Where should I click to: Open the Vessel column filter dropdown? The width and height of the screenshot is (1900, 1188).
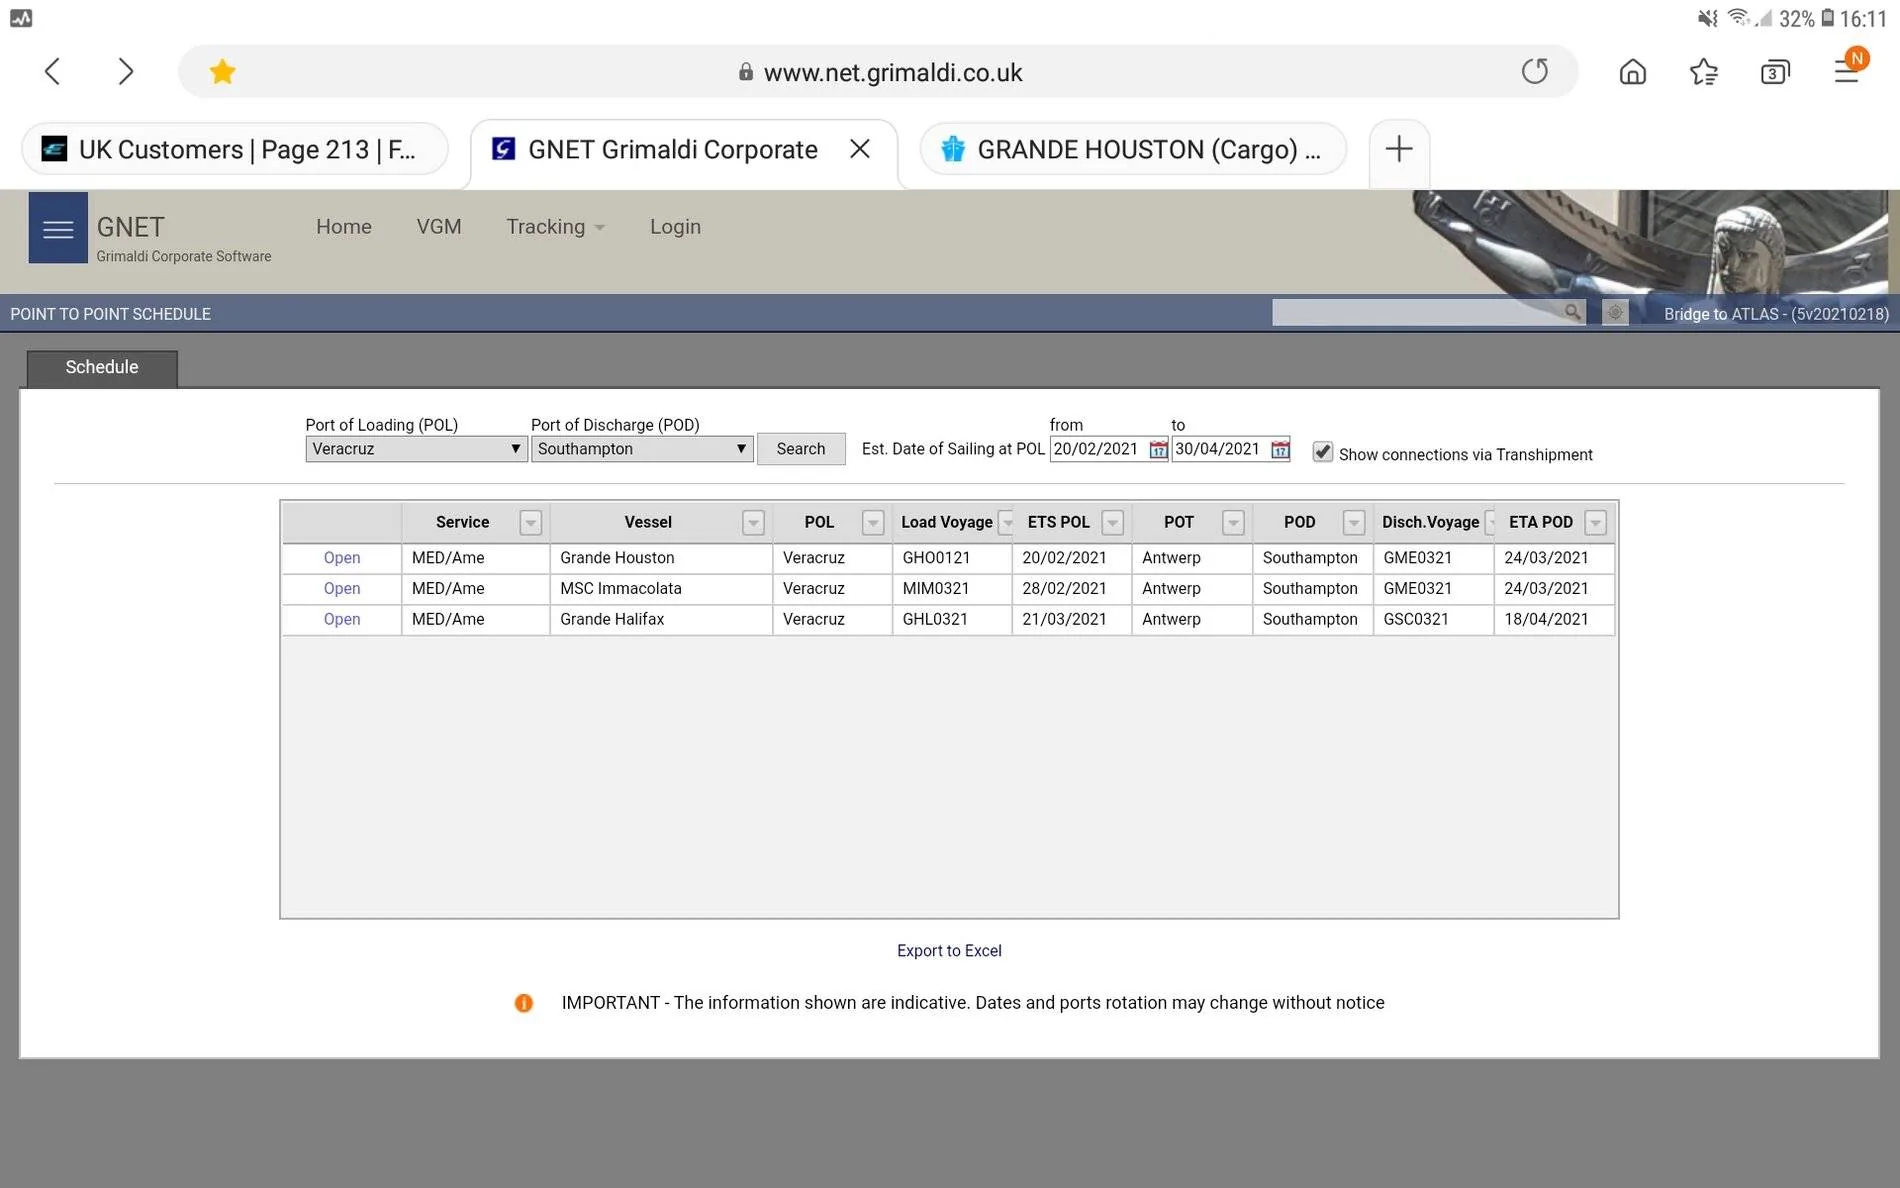click(753, 523)
